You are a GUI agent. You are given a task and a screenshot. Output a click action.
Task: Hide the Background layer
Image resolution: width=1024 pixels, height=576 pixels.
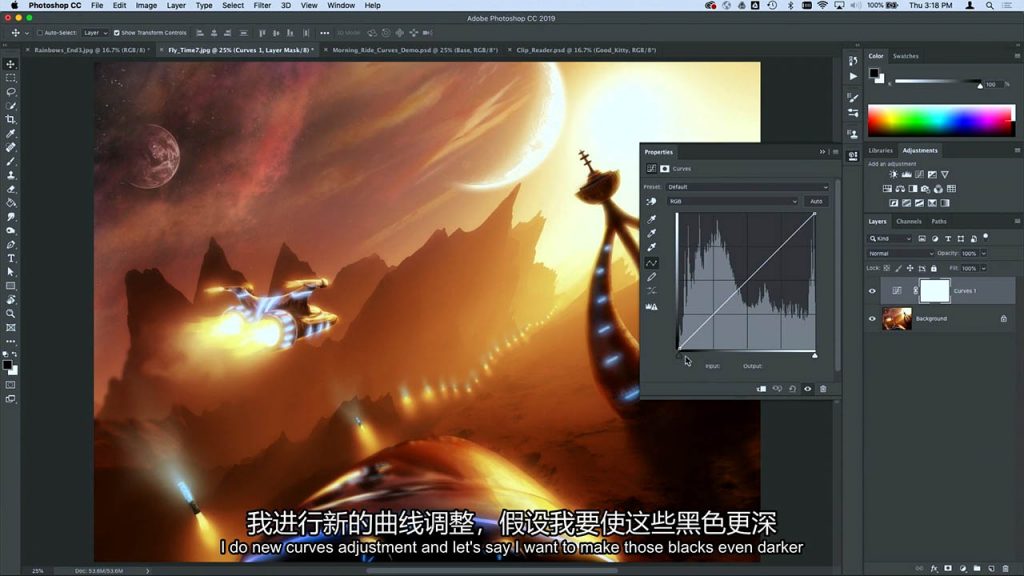(x=872, y=319)
